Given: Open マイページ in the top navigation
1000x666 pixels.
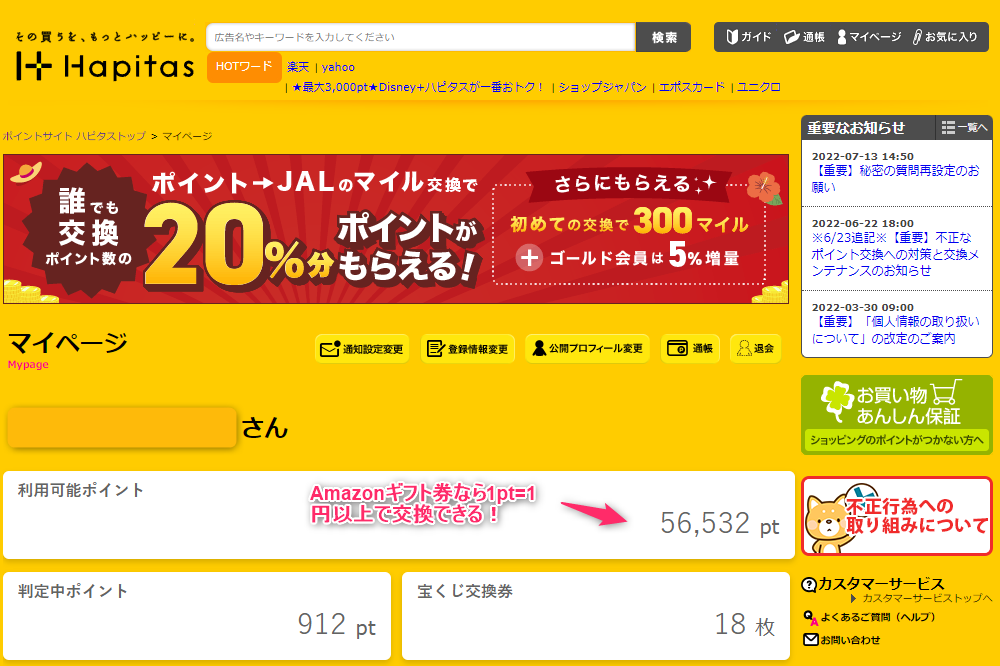Looking at the screenshot, I should tap(869, 37).
